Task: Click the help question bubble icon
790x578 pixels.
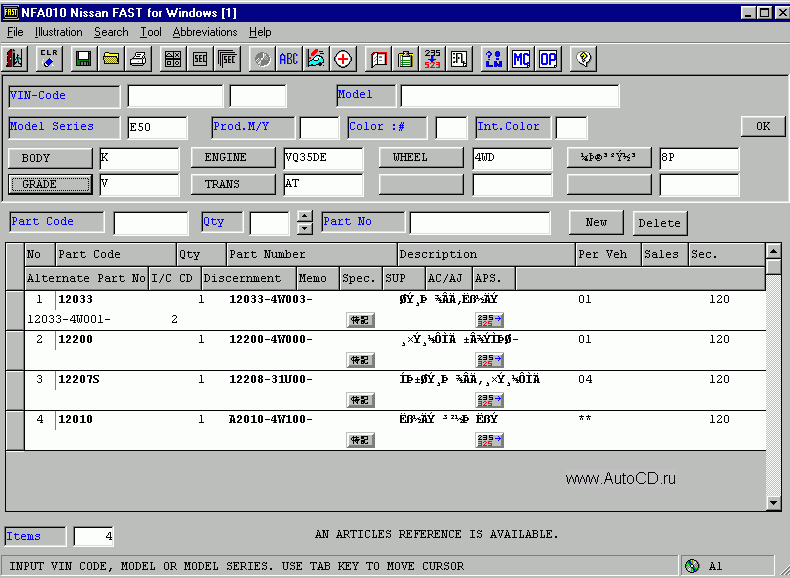Action: click(583, 59)
